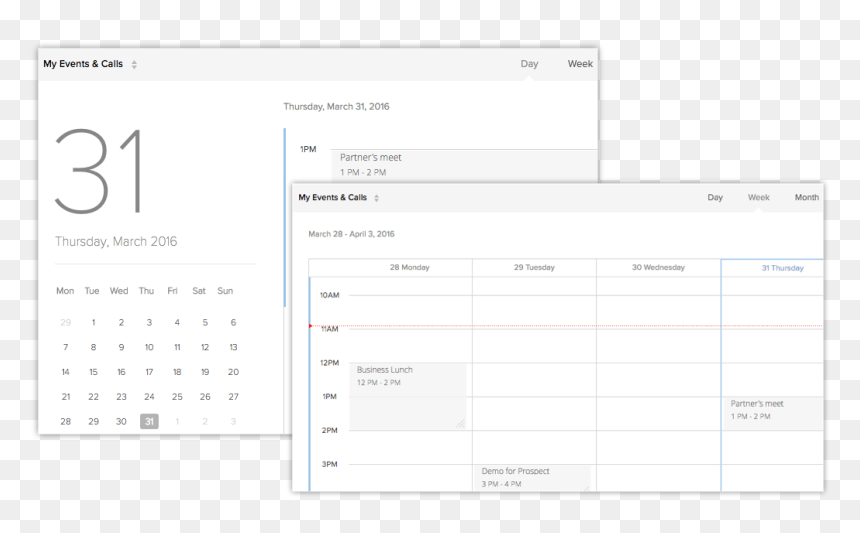The width and height of the screenshot is (860, 533).
Task: Select date 19 in mini calendar
Action: tap(205, 372)
